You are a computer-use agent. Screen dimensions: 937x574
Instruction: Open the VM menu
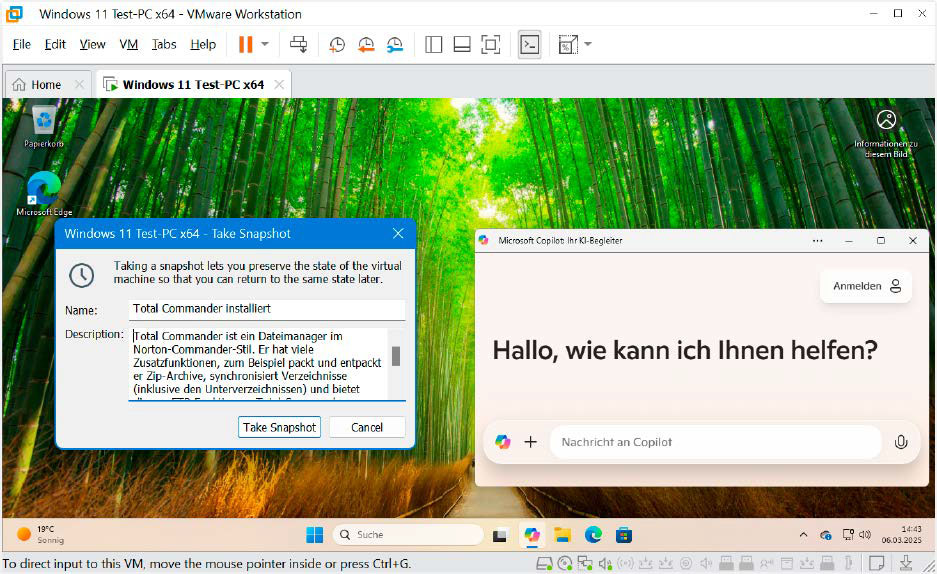[x=128, y=44]
